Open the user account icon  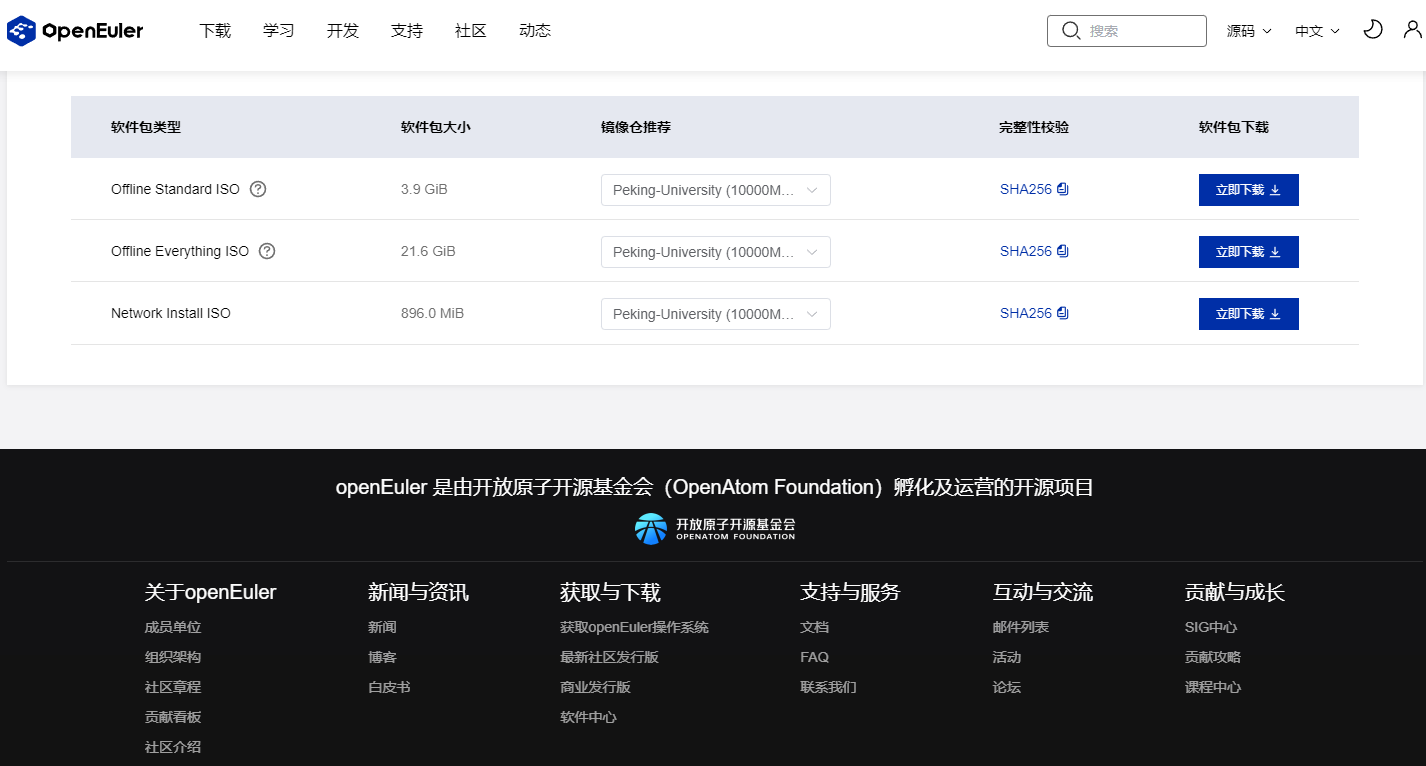click(1412, 30)
